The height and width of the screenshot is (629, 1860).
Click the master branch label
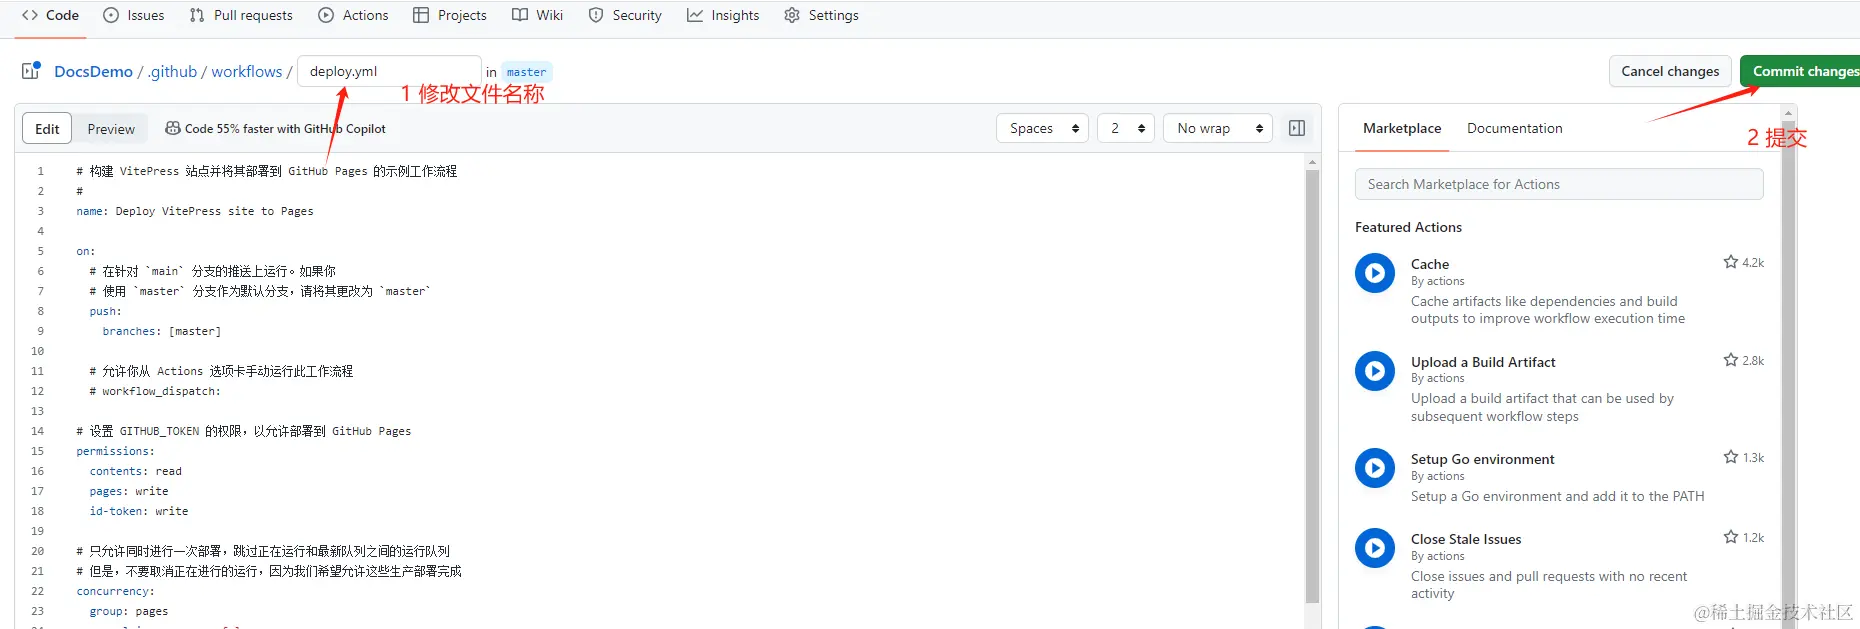tap(526, 72)
